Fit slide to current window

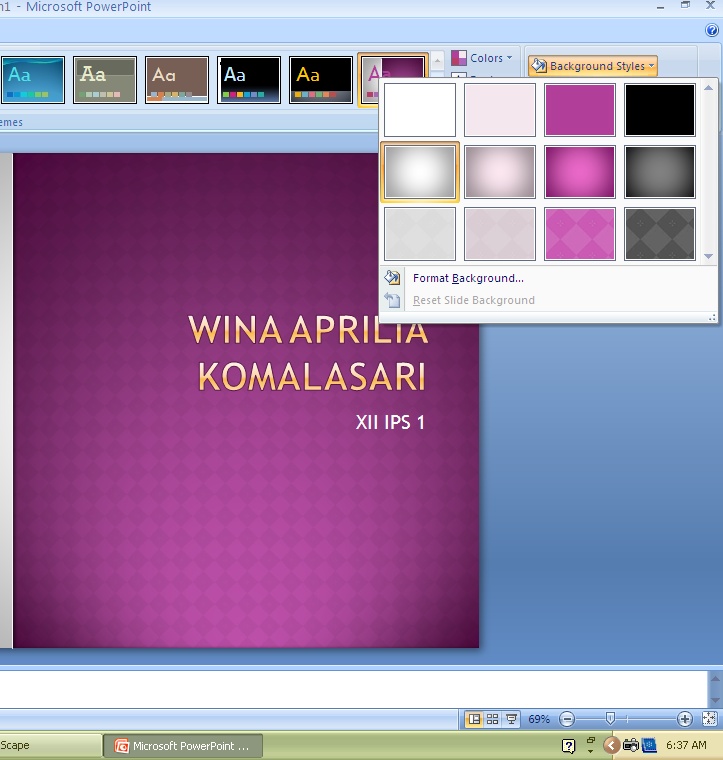[x=709, y=719]
